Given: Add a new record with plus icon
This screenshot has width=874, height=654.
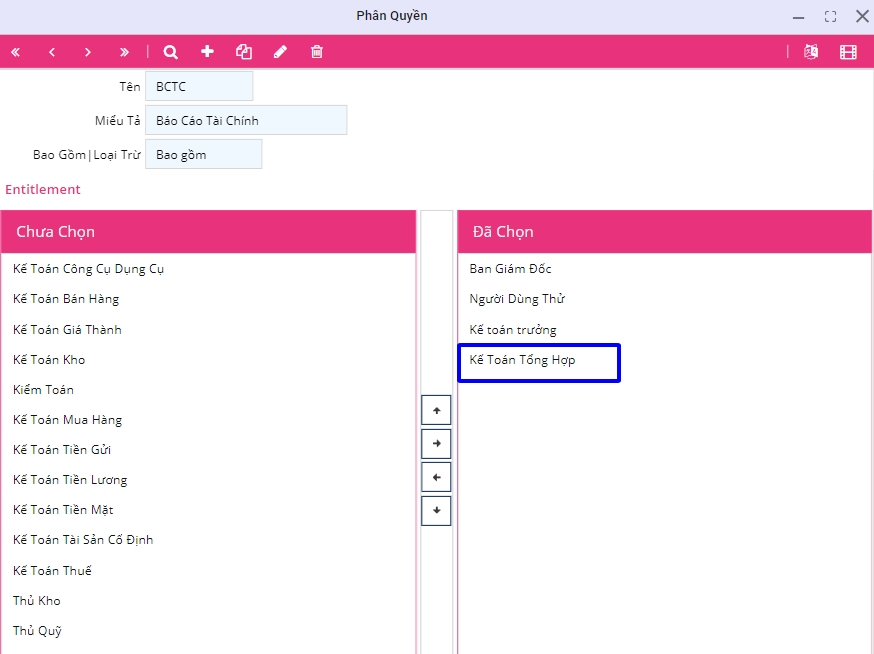Looking at the screenshot, I should point(207,52).
